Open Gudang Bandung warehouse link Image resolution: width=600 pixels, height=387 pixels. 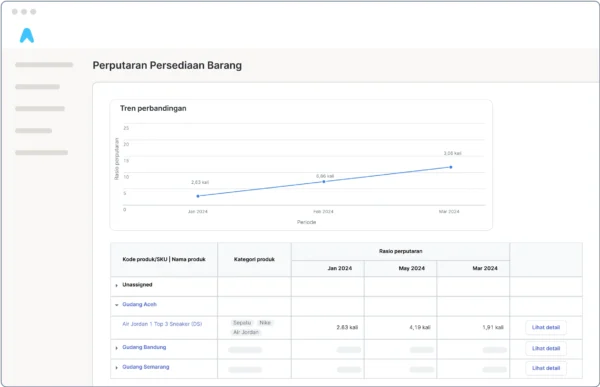click(144, 347)
